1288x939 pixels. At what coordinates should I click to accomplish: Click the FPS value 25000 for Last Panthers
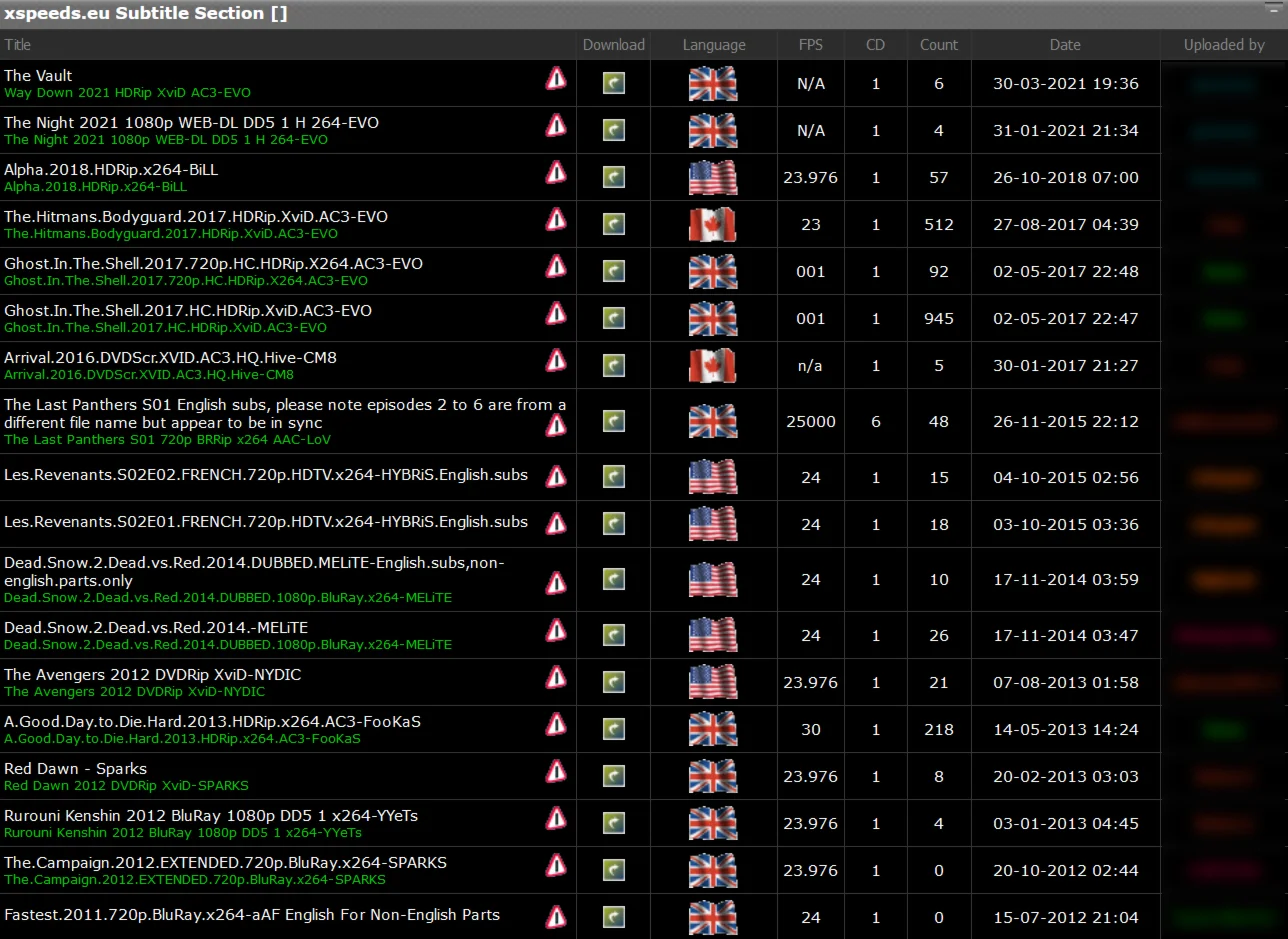pos(811,421)
